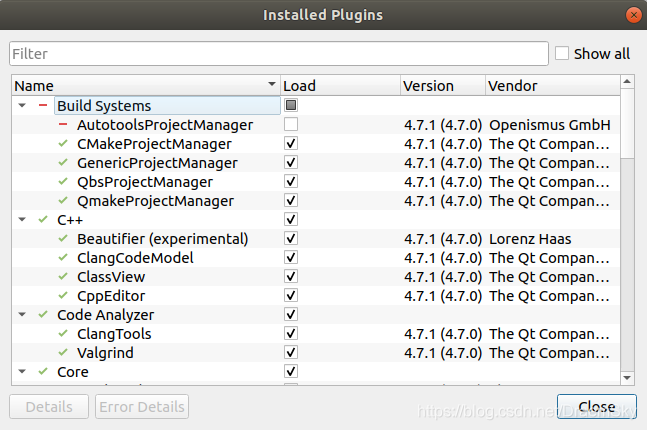
Task: Uncheck the CMakeProjectManager load checkbox
Action: (x=291, y=143)
